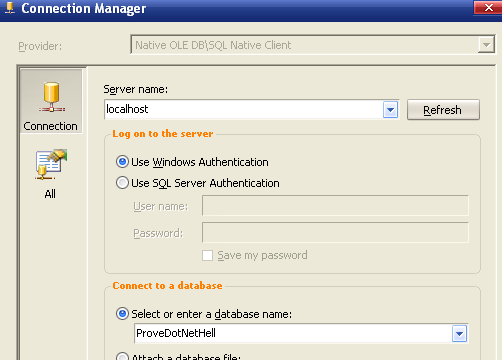Tick the Save my password checkbox
The width and height of the screenshot is (502, 360).
pos(207,256)
